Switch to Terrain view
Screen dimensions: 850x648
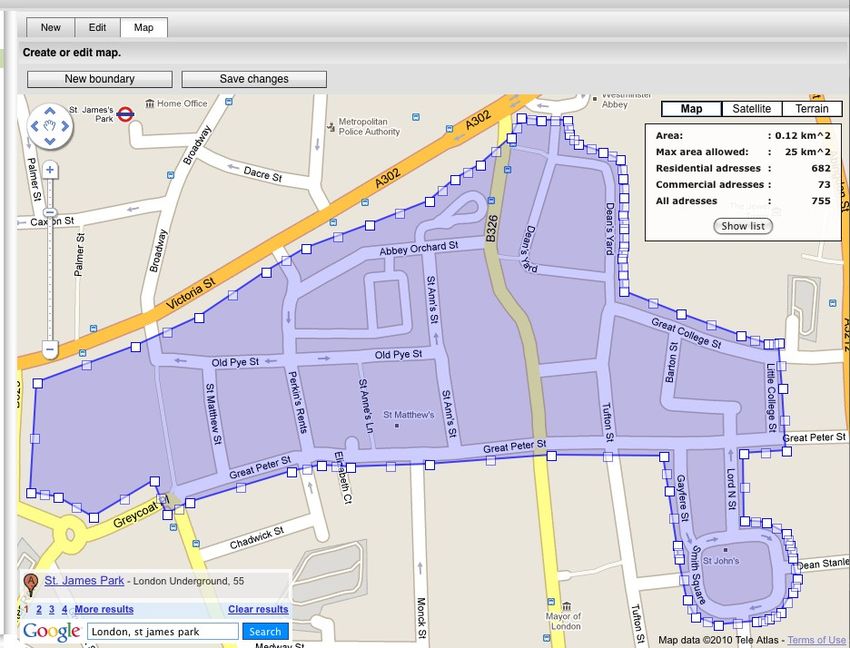pos(812,108)
